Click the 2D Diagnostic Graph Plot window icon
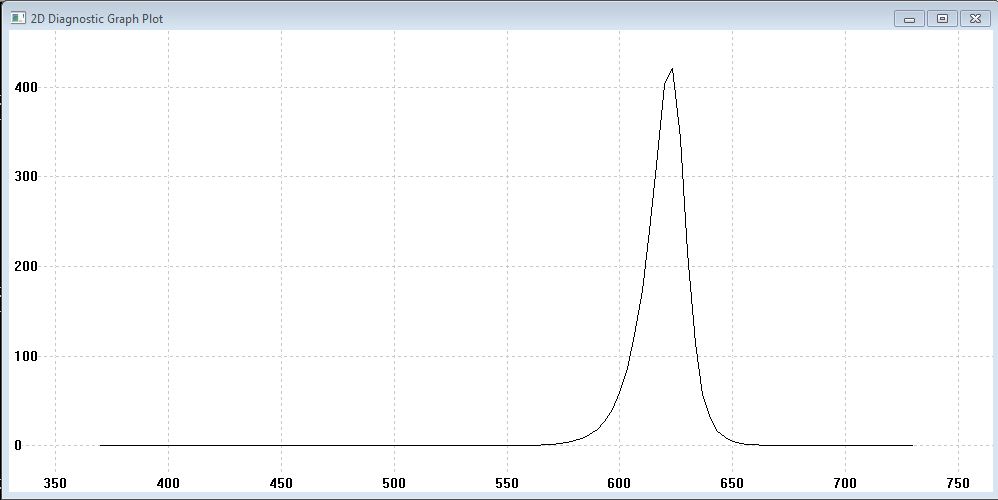The width and height of the screenshot is (998, 500). [x=18, y=18]
